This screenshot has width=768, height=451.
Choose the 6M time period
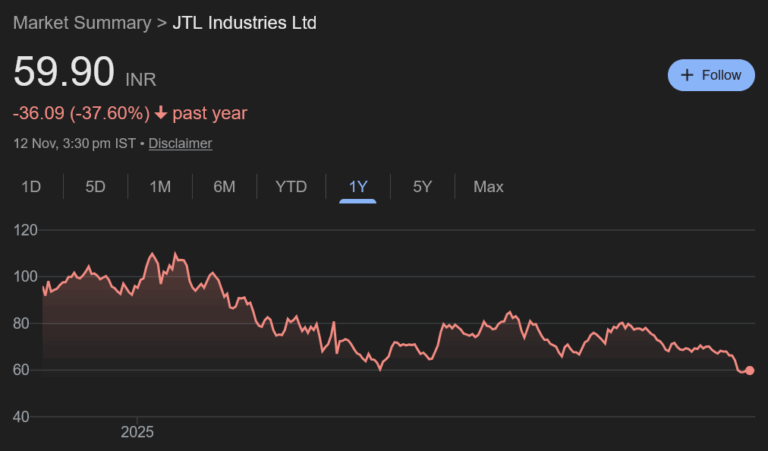[x=224, y=186]
